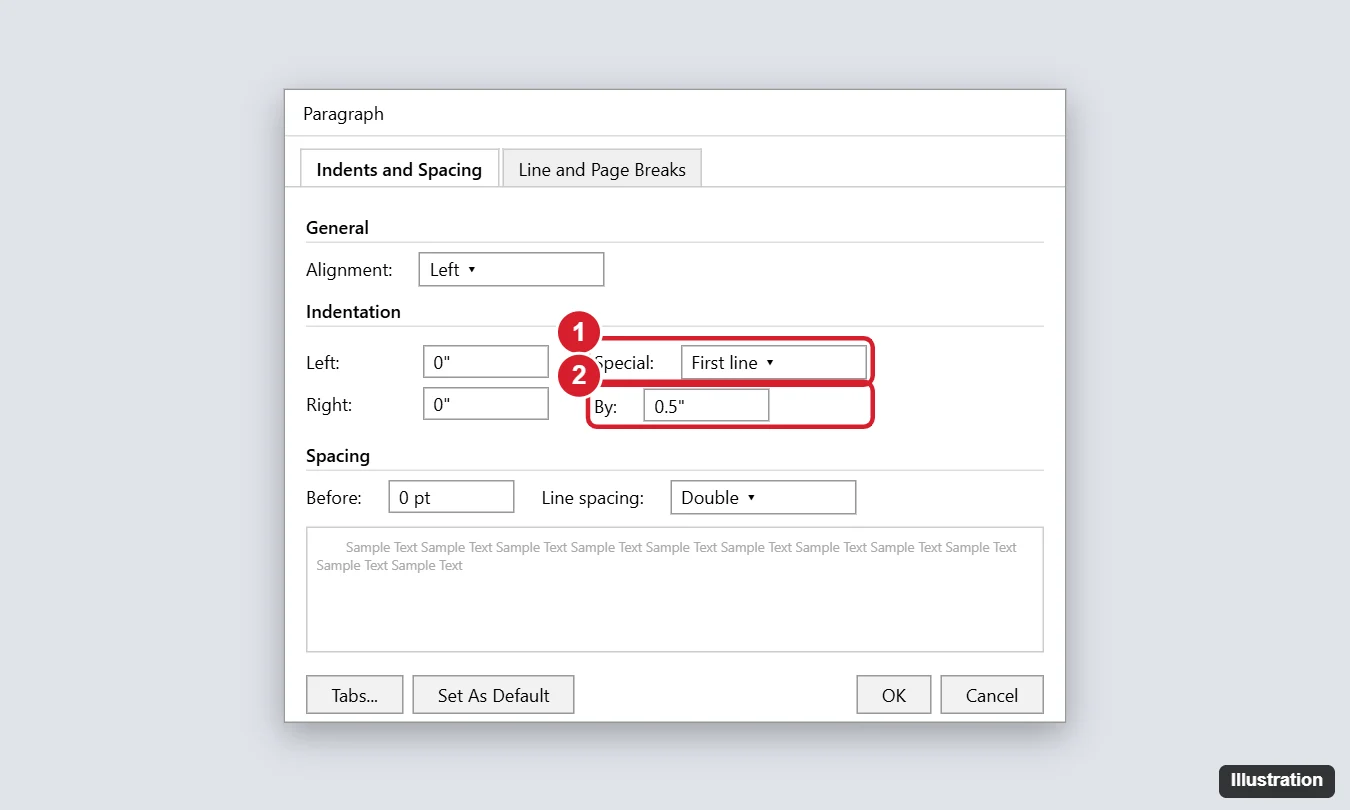Click the Paragraph dialog title
Image resolution: width=1350 pixels, height=810 pixels.
(x=343, y=113)
